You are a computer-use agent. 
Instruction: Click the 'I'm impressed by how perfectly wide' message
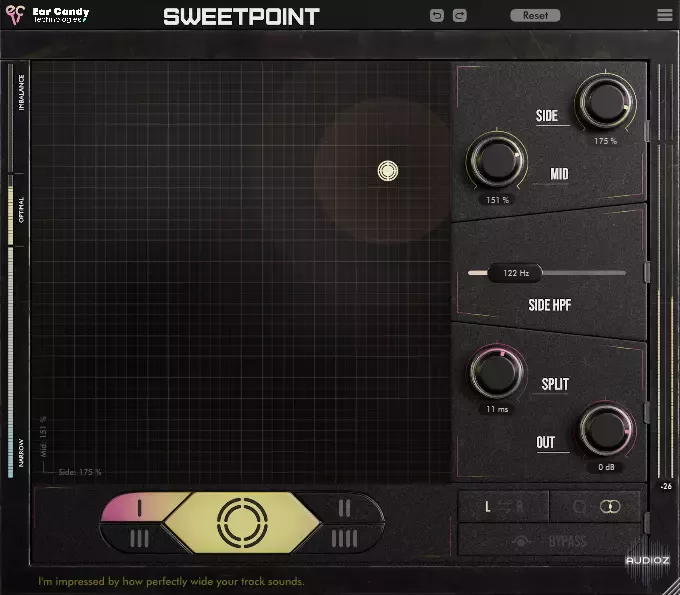[171, 581]
